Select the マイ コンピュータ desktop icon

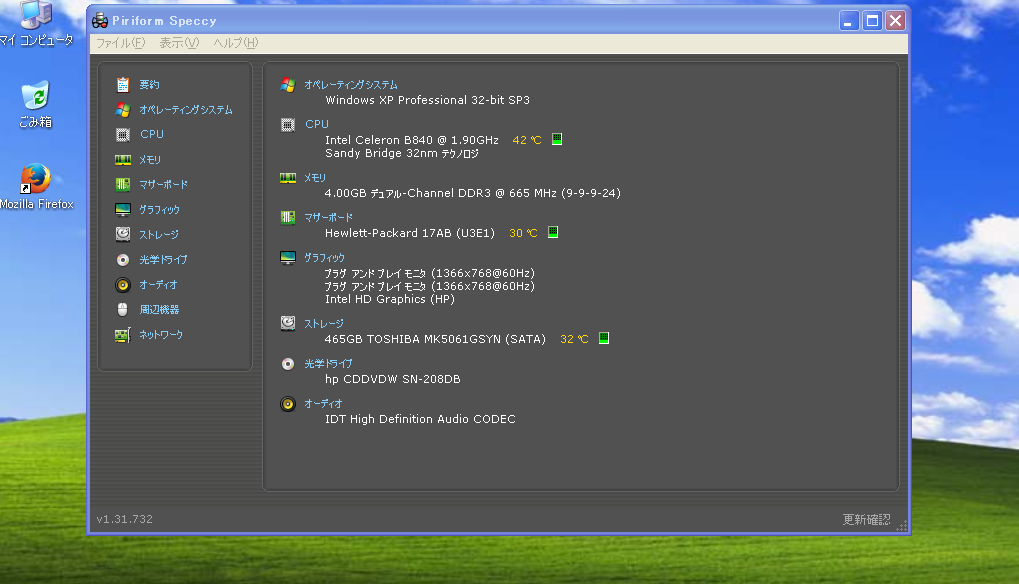(36, 24)
